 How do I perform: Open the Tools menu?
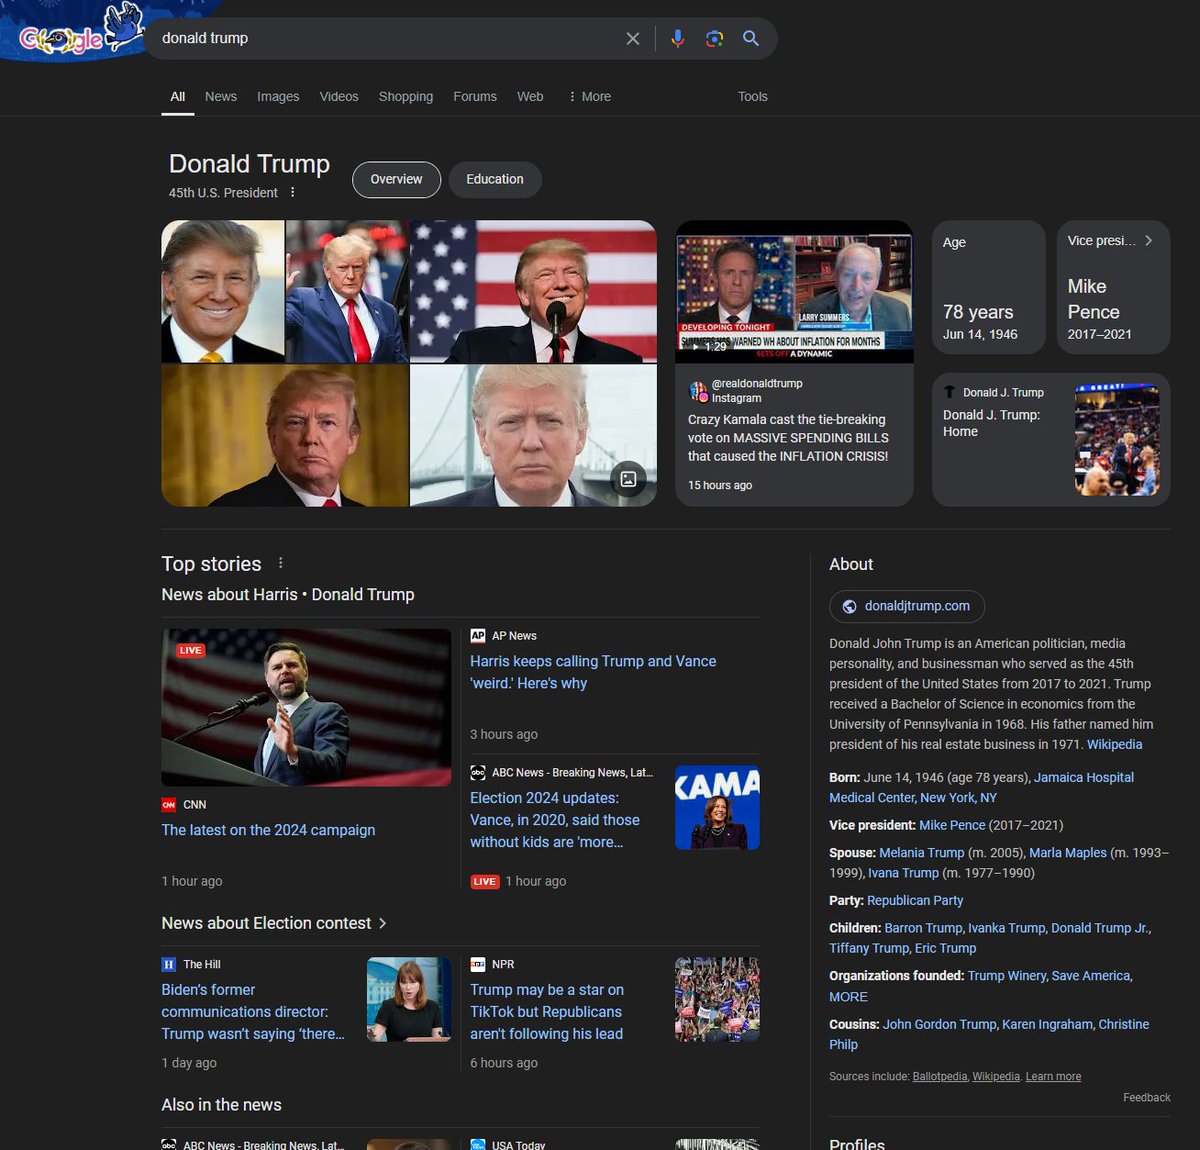[x=753, y=96]
